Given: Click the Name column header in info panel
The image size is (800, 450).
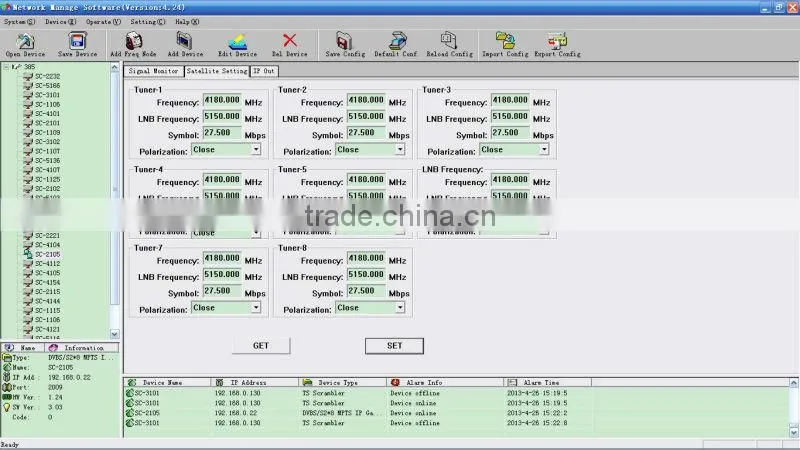Looking at the screenshot, I should coord(22,347).
